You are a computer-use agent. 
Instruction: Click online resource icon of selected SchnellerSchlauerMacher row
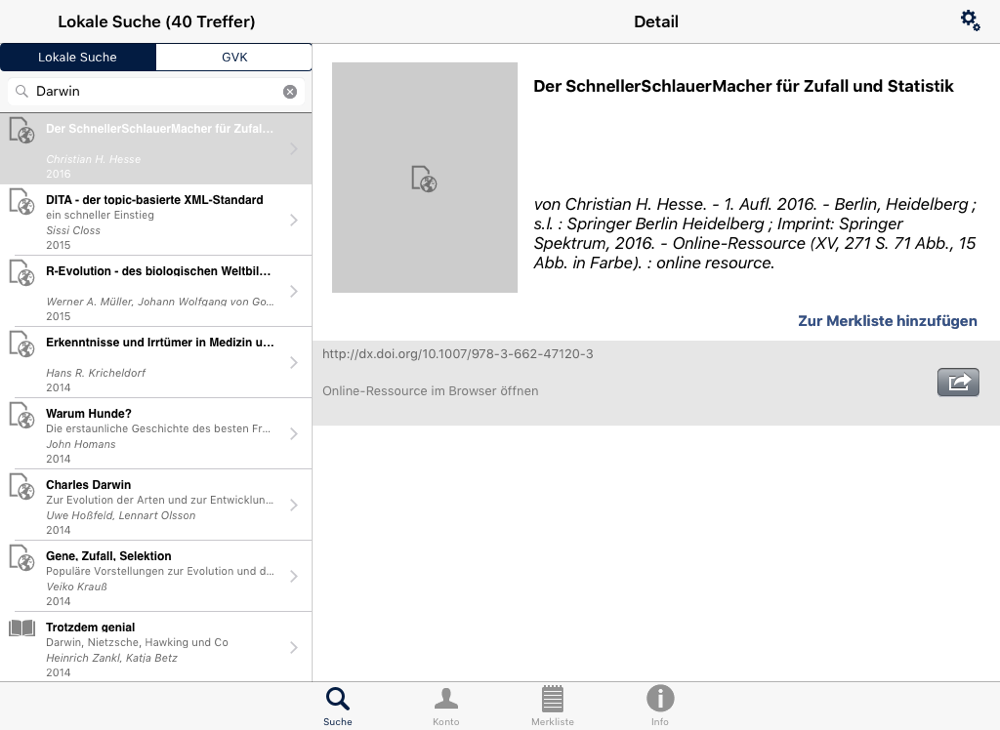(x=22, y=131)
